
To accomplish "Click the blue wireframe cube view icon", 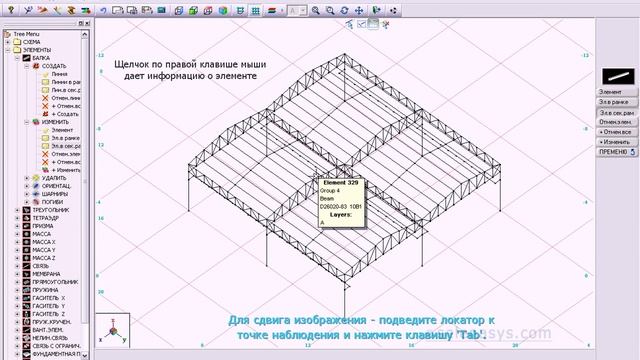I will point(179,10).
